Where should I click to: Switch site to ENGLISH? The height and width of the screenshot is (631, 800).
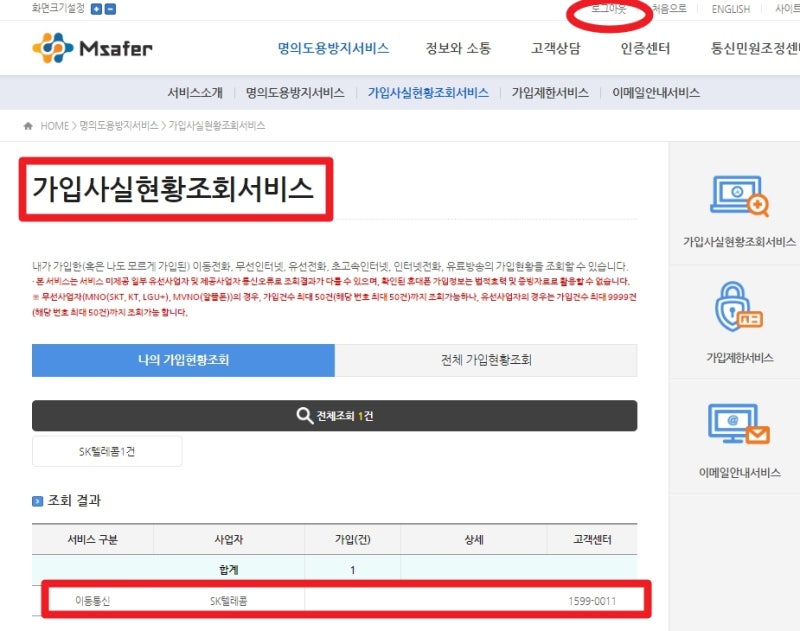[731, 9]
